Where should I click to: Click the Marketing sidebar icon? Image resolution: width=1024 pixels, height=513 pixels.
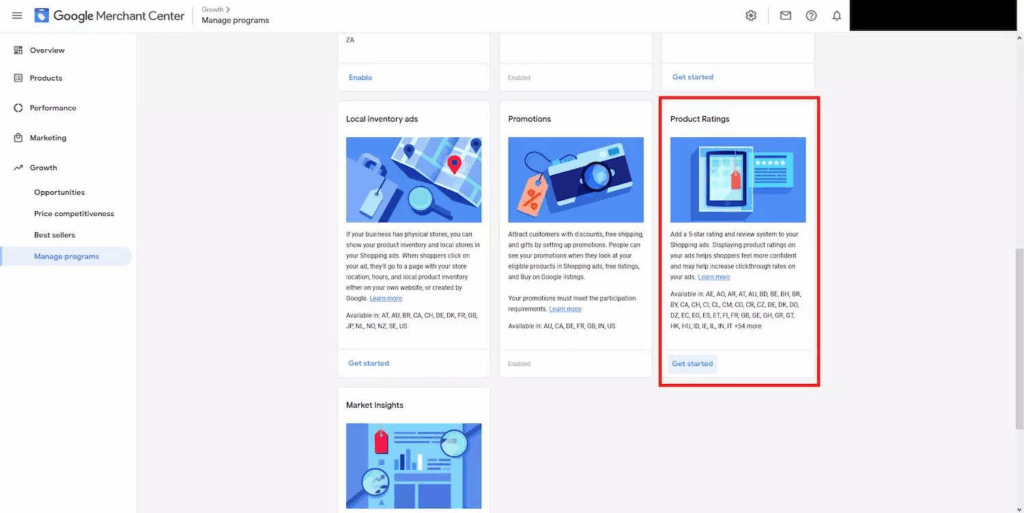18,138
